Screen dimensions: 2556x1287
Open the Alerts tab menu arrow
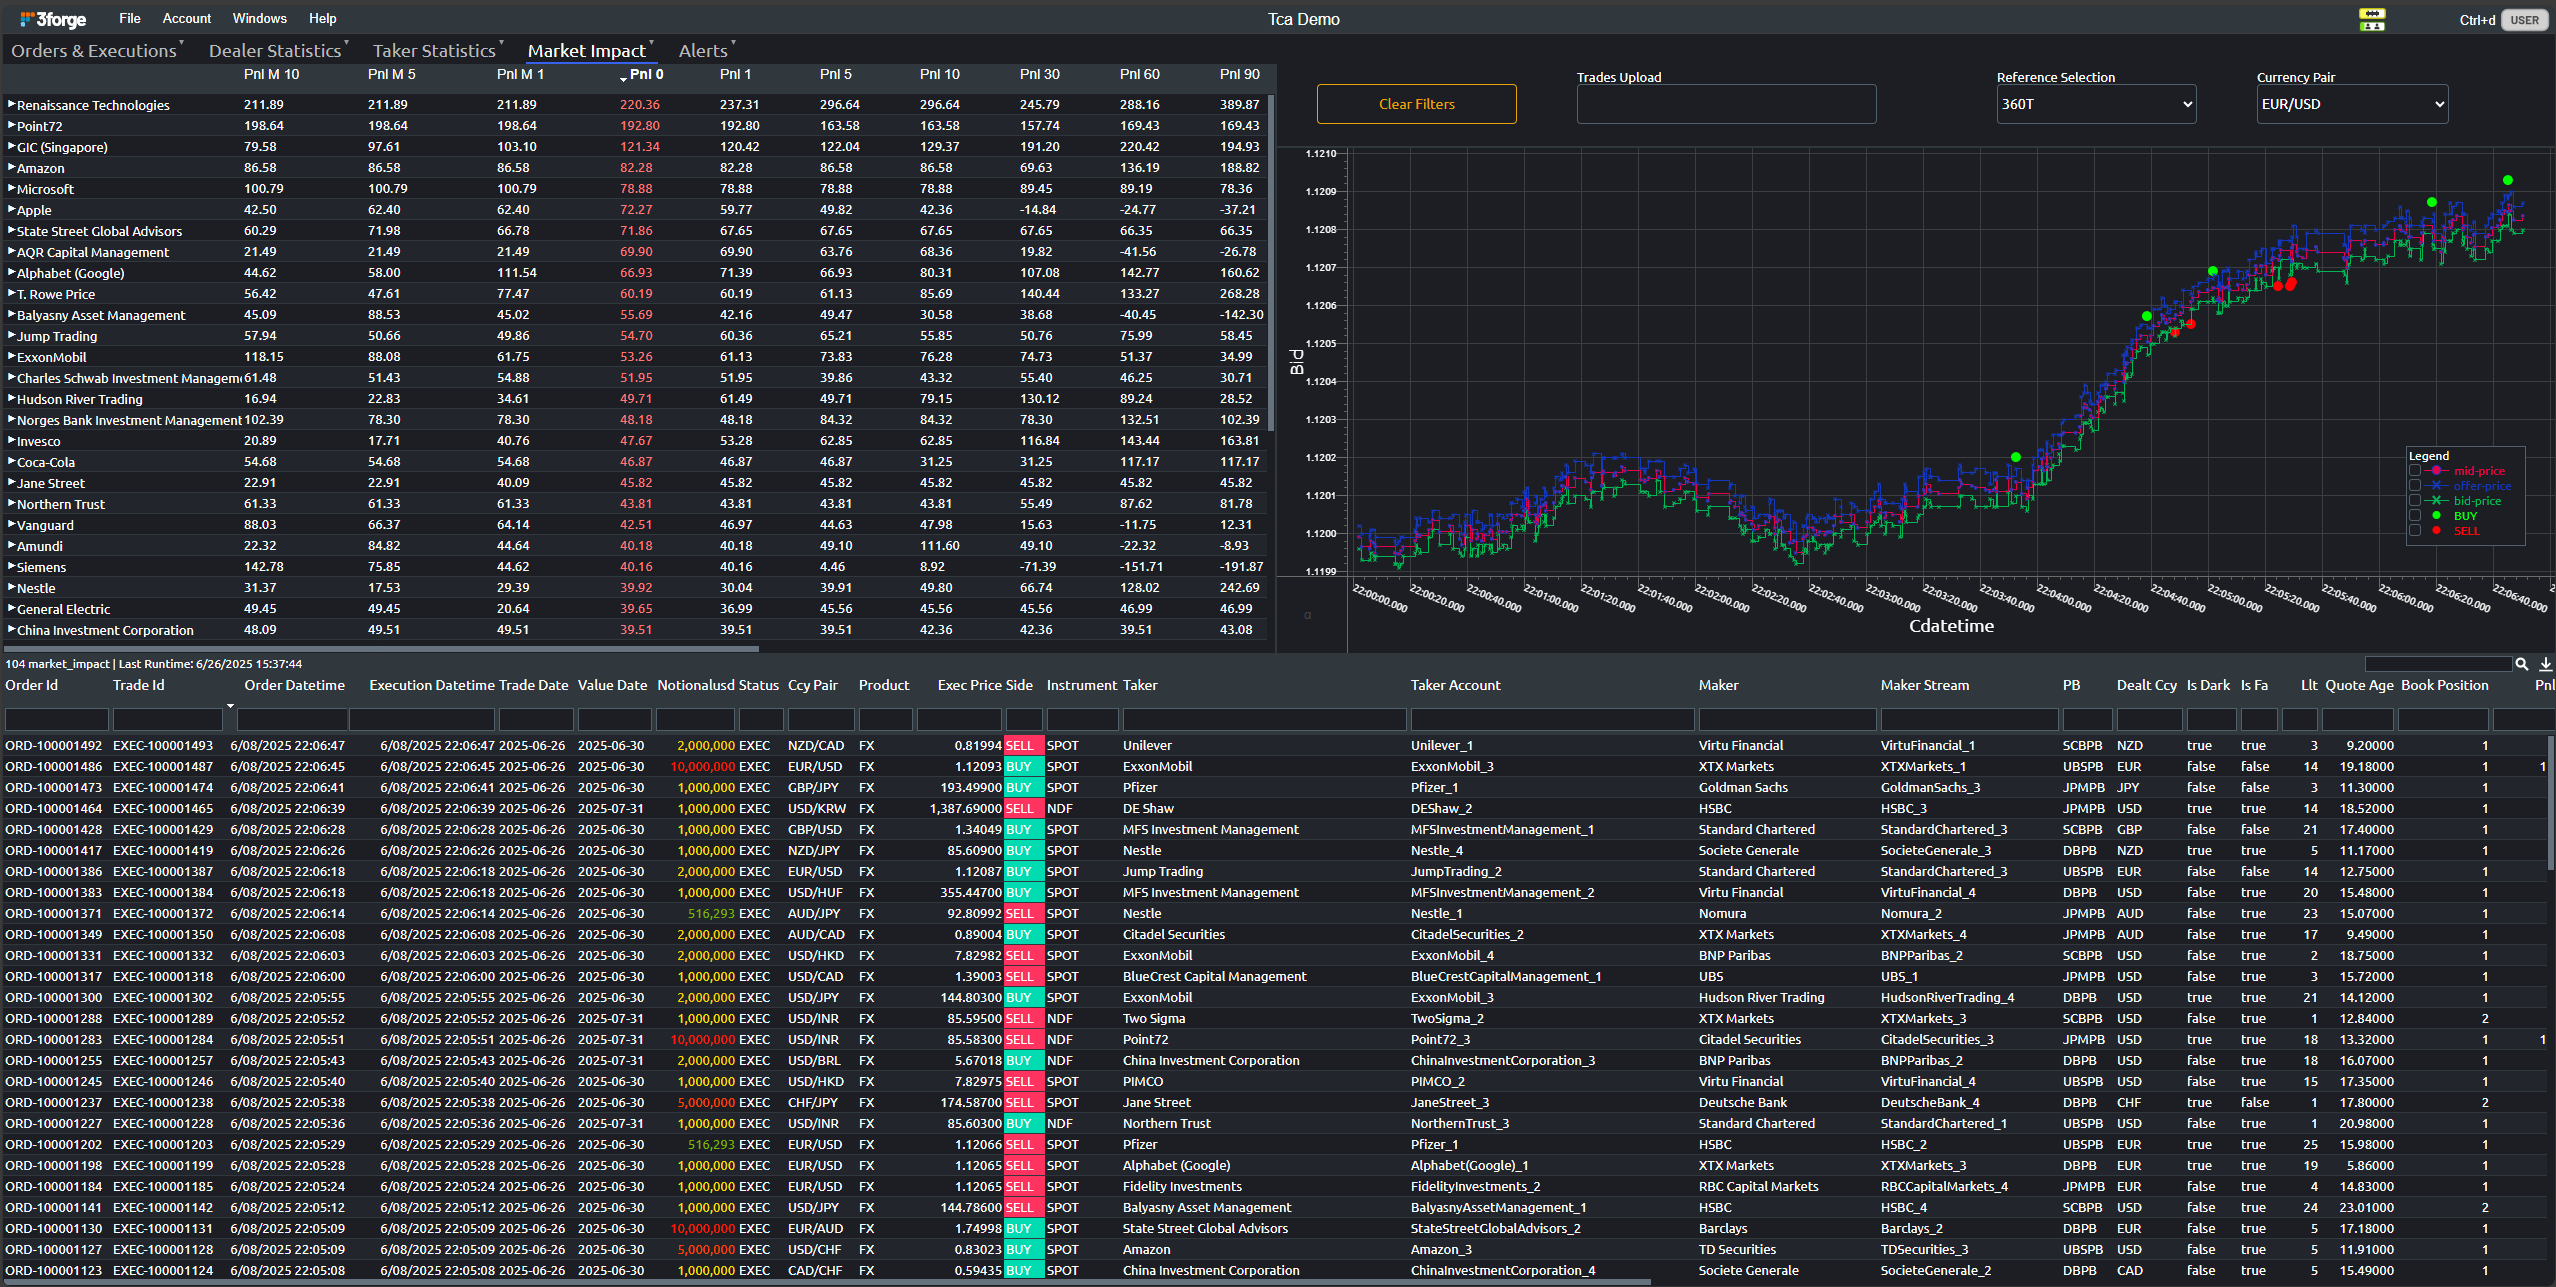click(733, 42)
